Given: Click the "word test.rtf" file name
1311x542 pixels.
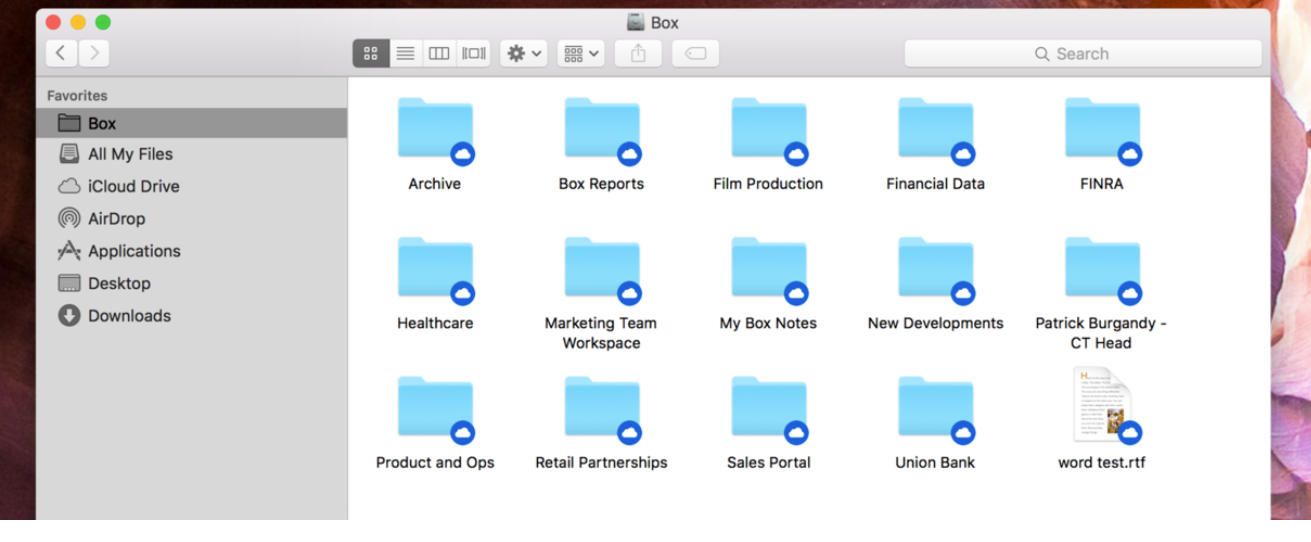Looking at the screenshot, I should (1102, 463).
